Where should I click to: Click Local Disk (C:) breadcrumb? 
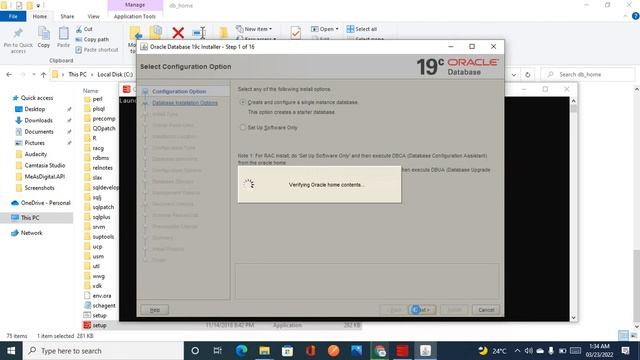coord(115,75)
